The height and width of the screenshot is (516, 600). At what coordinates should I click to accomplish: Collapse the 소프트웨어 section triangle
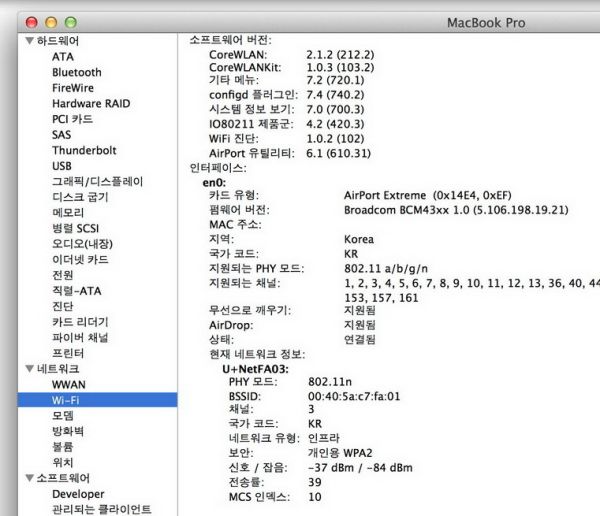click(29, 478)
